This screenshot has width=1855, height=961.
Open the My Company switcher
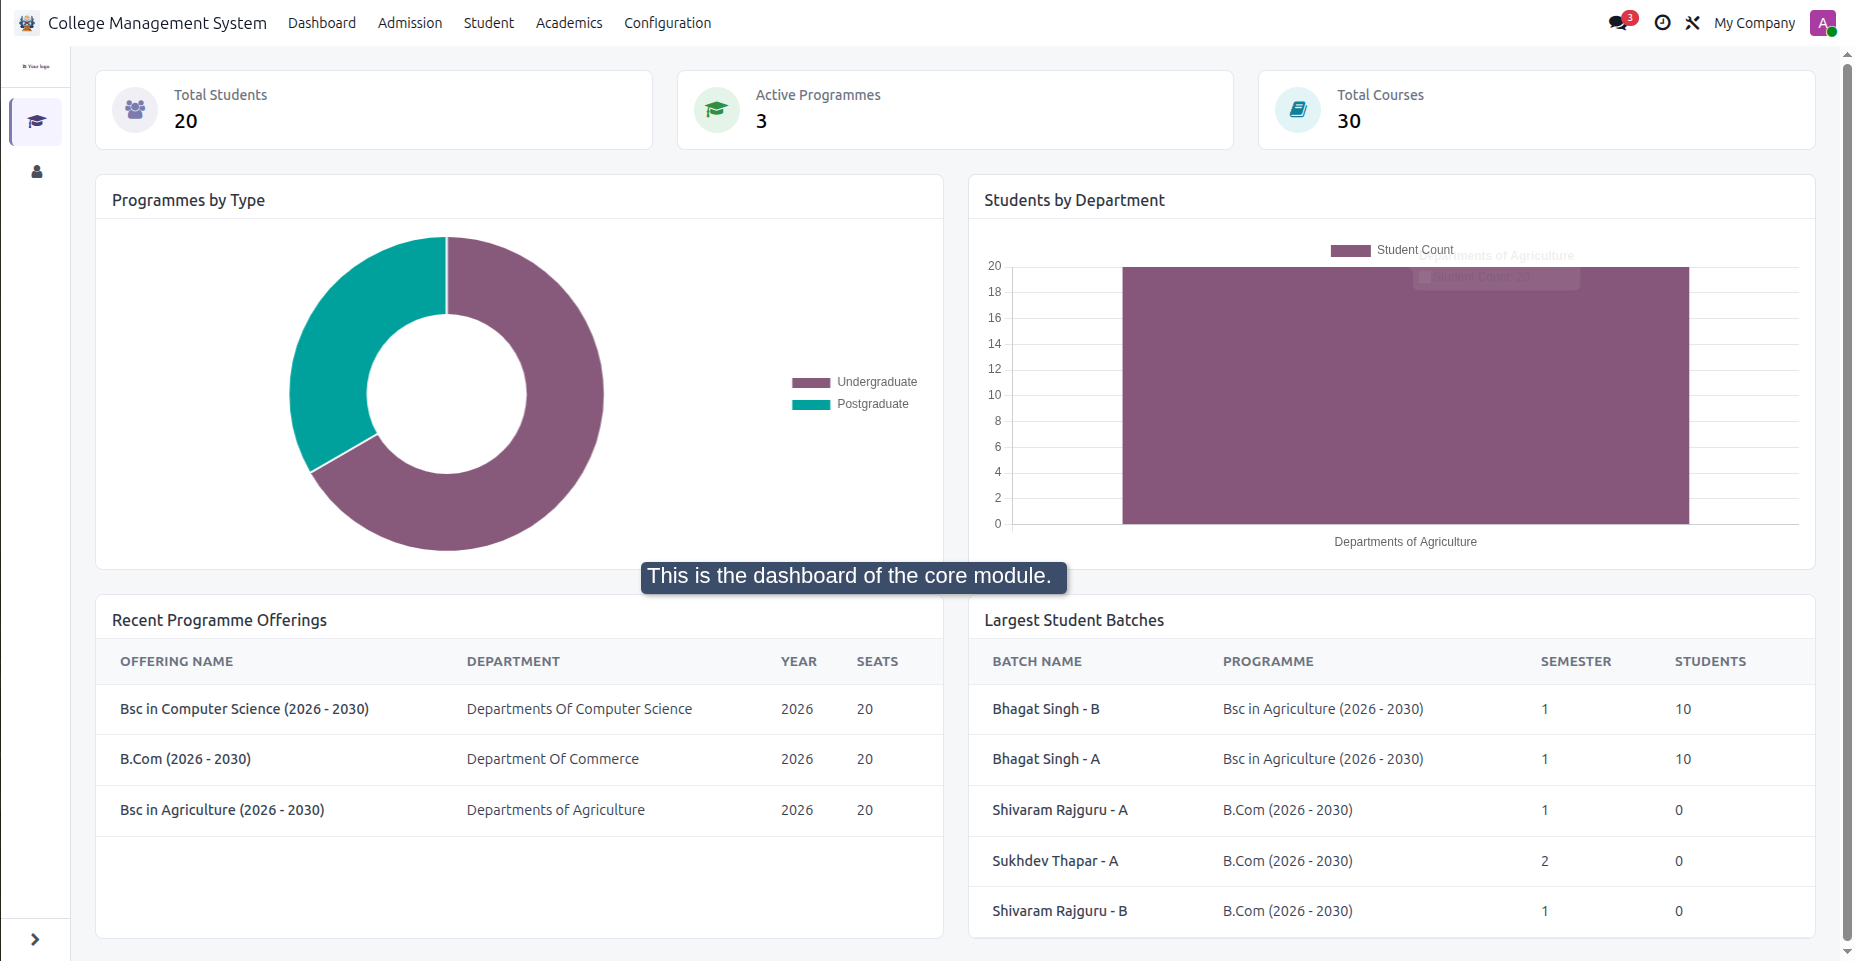click(1755, 23)
